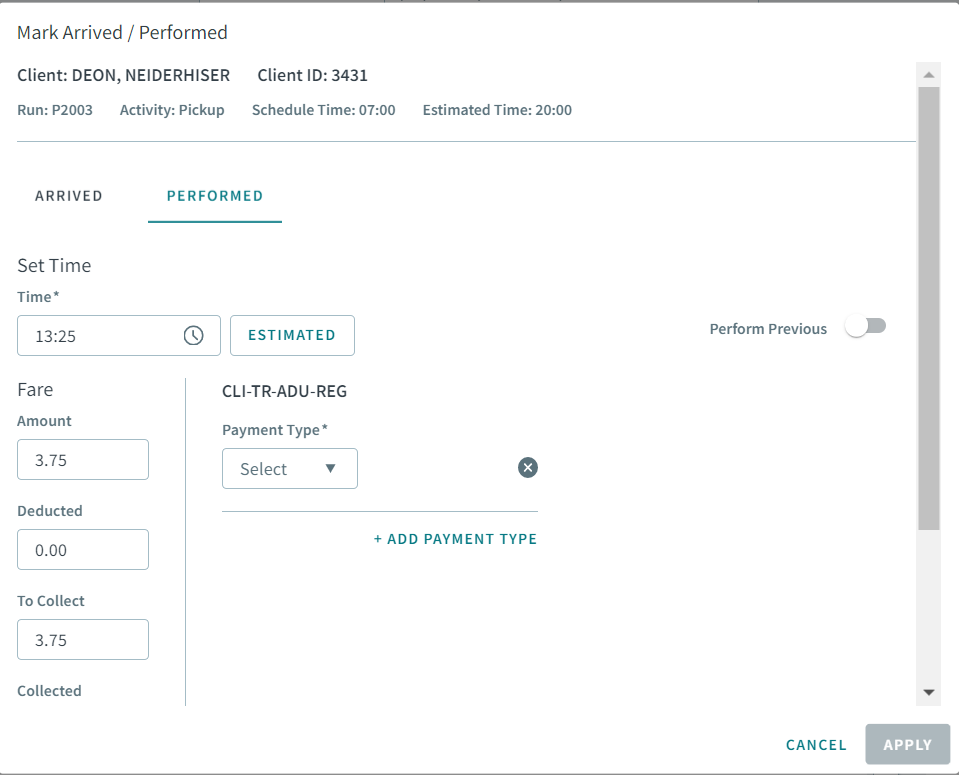Click the dropdown arrow on the Select field
The width and height of the screenshot is (959, 775).
(x=331, y=468)
